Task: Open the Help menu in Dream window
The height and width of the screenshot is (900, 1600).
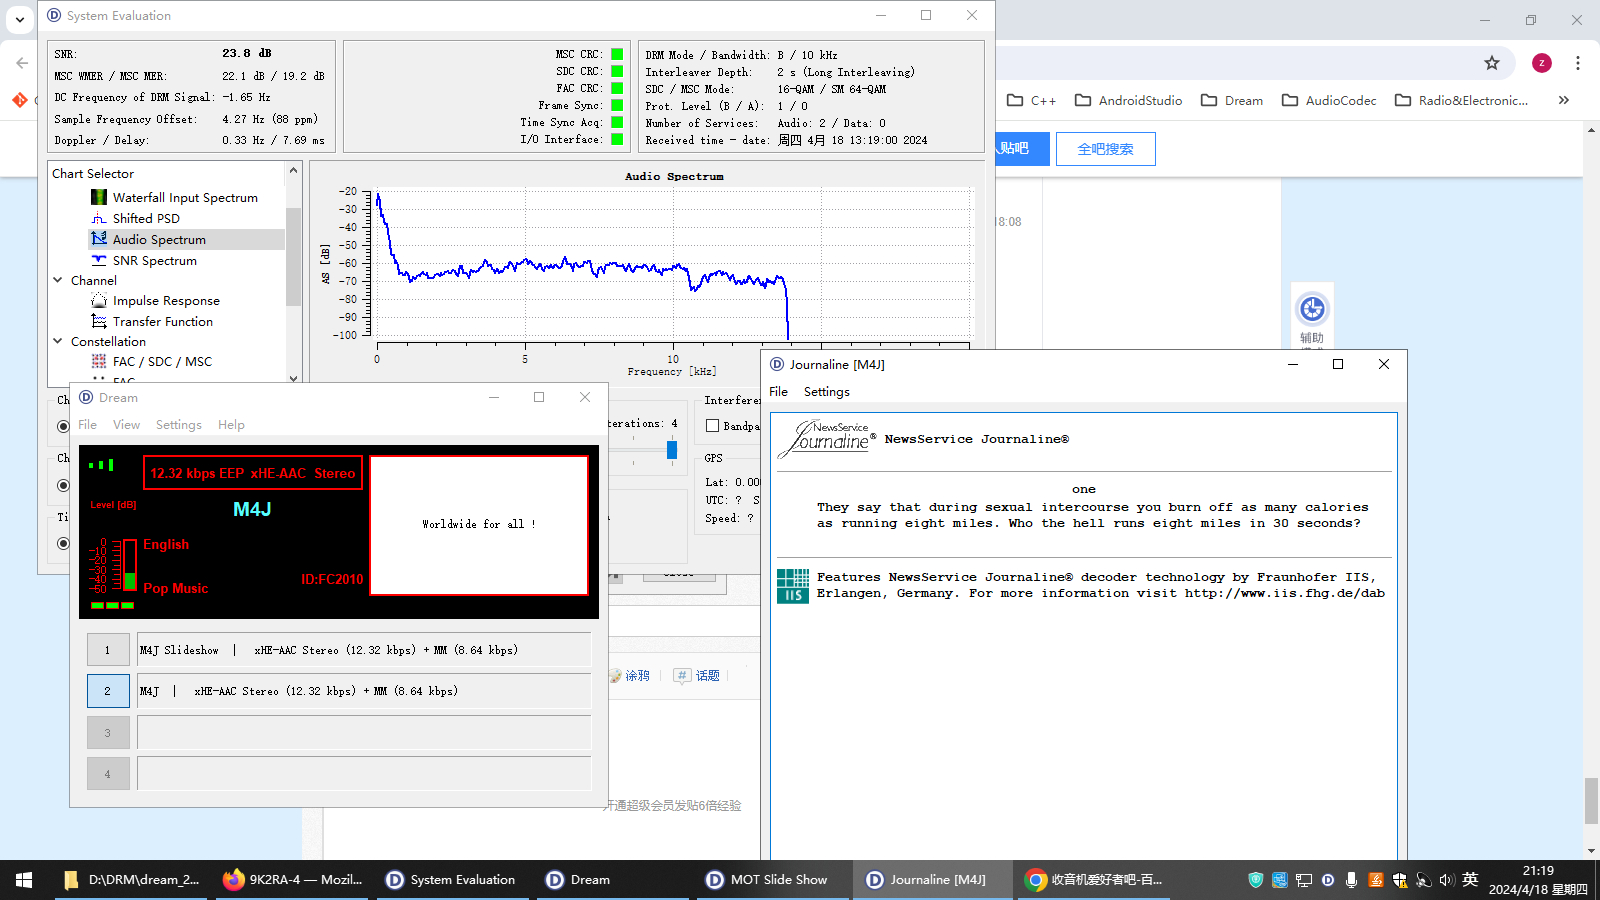Action: 231,425
